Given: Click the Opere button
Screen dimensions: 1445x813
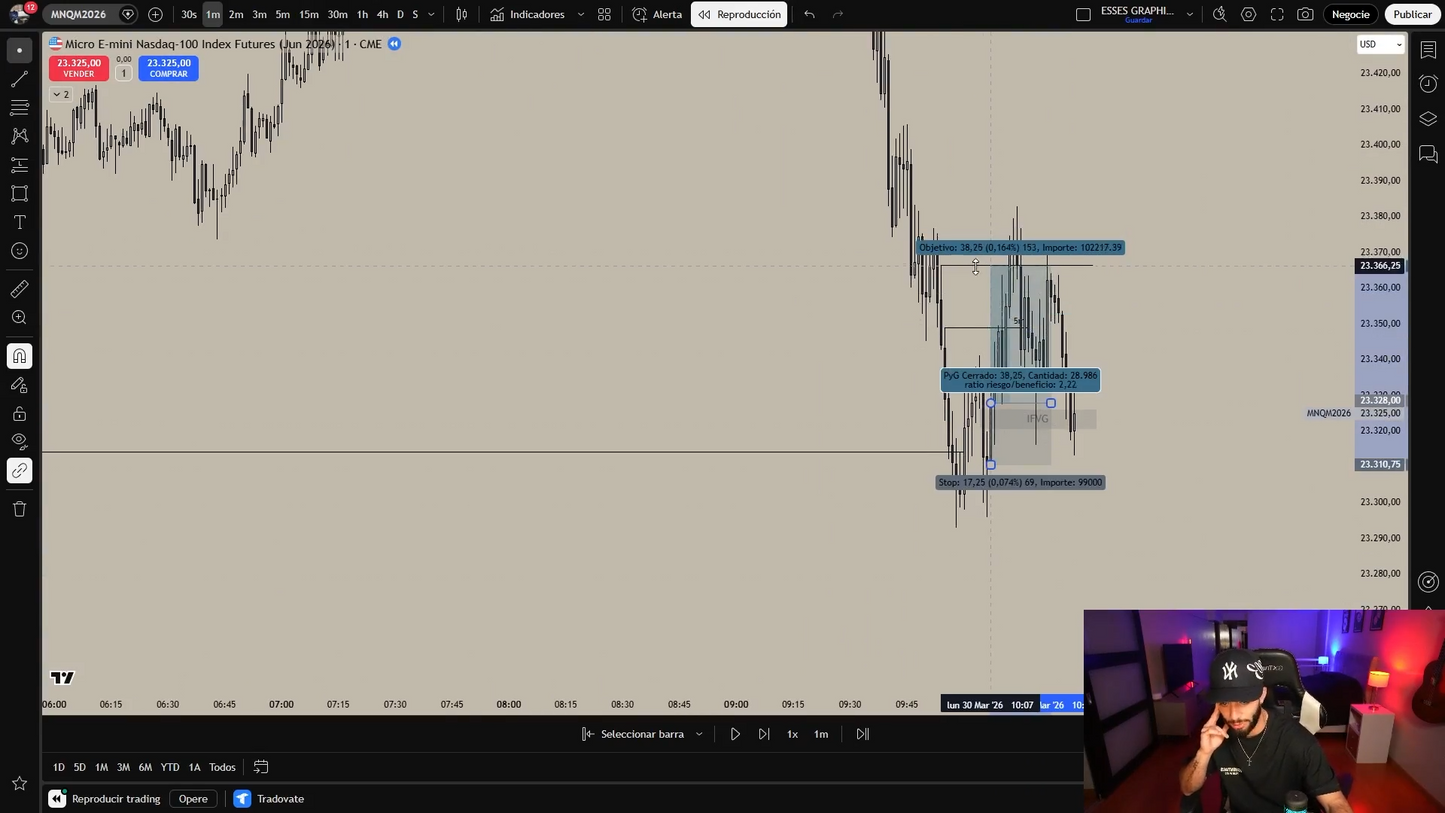Looking at the screenshot, I should click(193, 799).
